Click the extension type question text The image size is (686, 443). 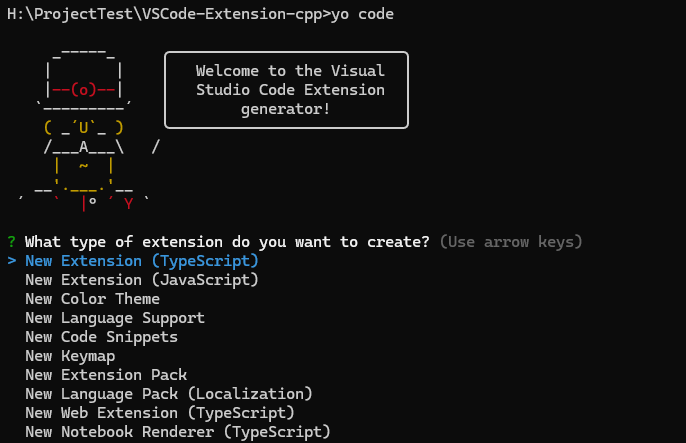pos(227,242)
